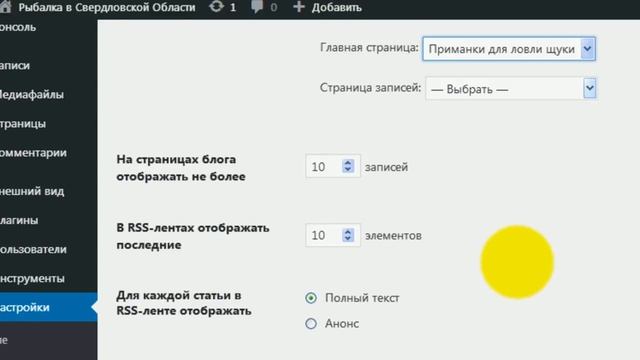Image resolution: width=640 pixels, height=360 pixels.
Task: Click the blog posts count field
Action: (x=333, y=167)
